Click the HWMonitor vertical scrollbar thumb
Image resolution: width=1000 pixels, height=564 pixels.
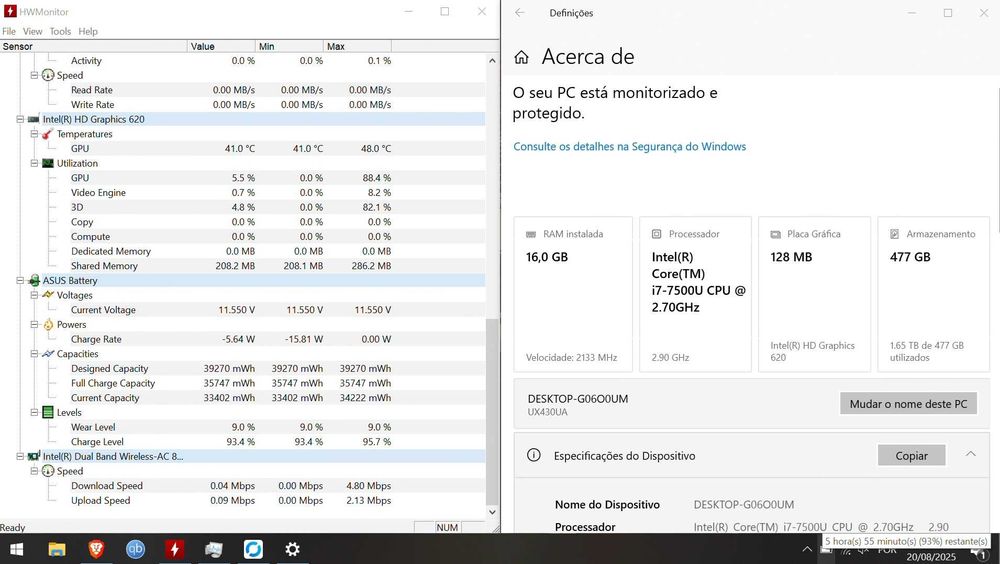pos(492,411)
